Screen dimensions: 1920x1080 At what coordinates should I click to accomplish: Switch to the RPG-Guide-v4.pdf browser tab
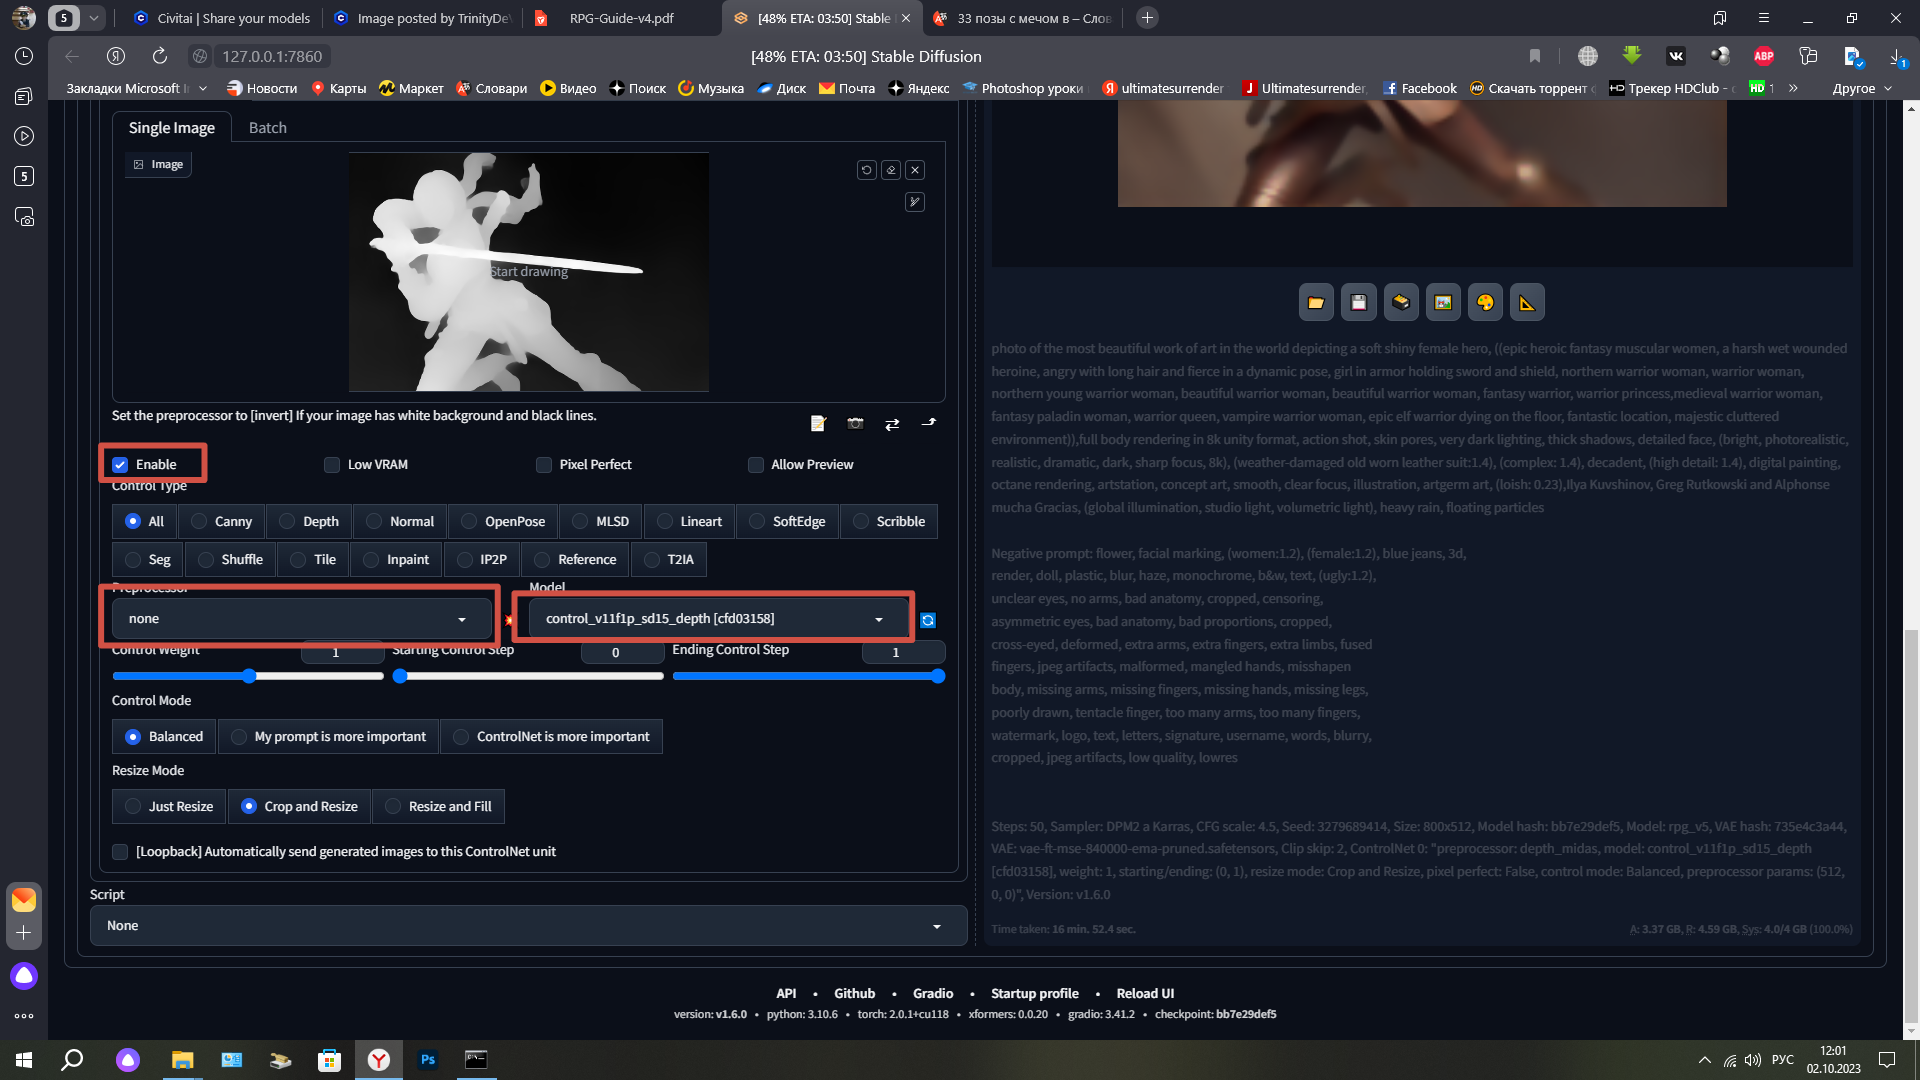pos(622,18)
